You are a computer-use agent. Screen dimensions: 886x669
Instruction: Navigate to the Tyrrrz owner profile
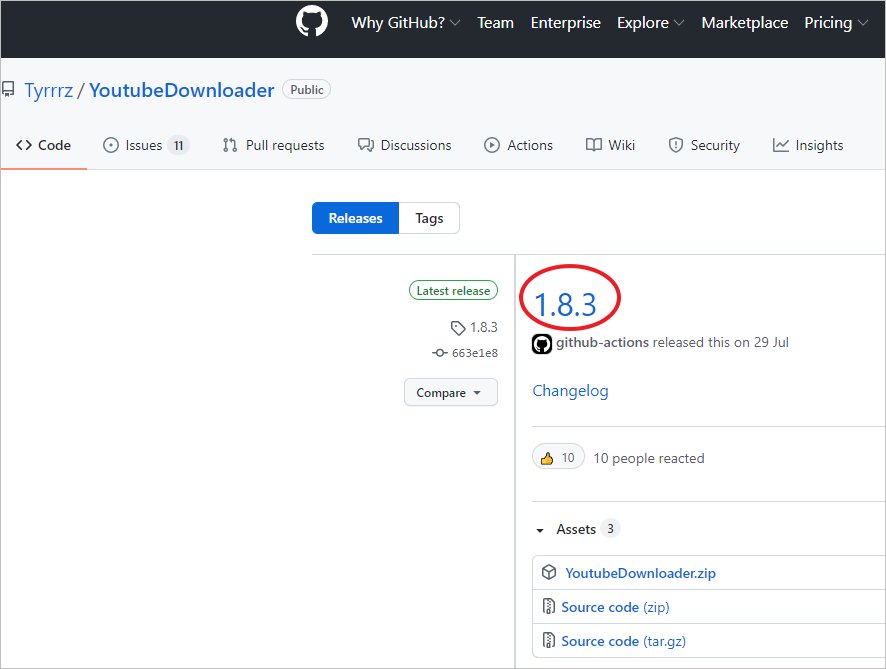pyautogui.click(x=52, y=90)
